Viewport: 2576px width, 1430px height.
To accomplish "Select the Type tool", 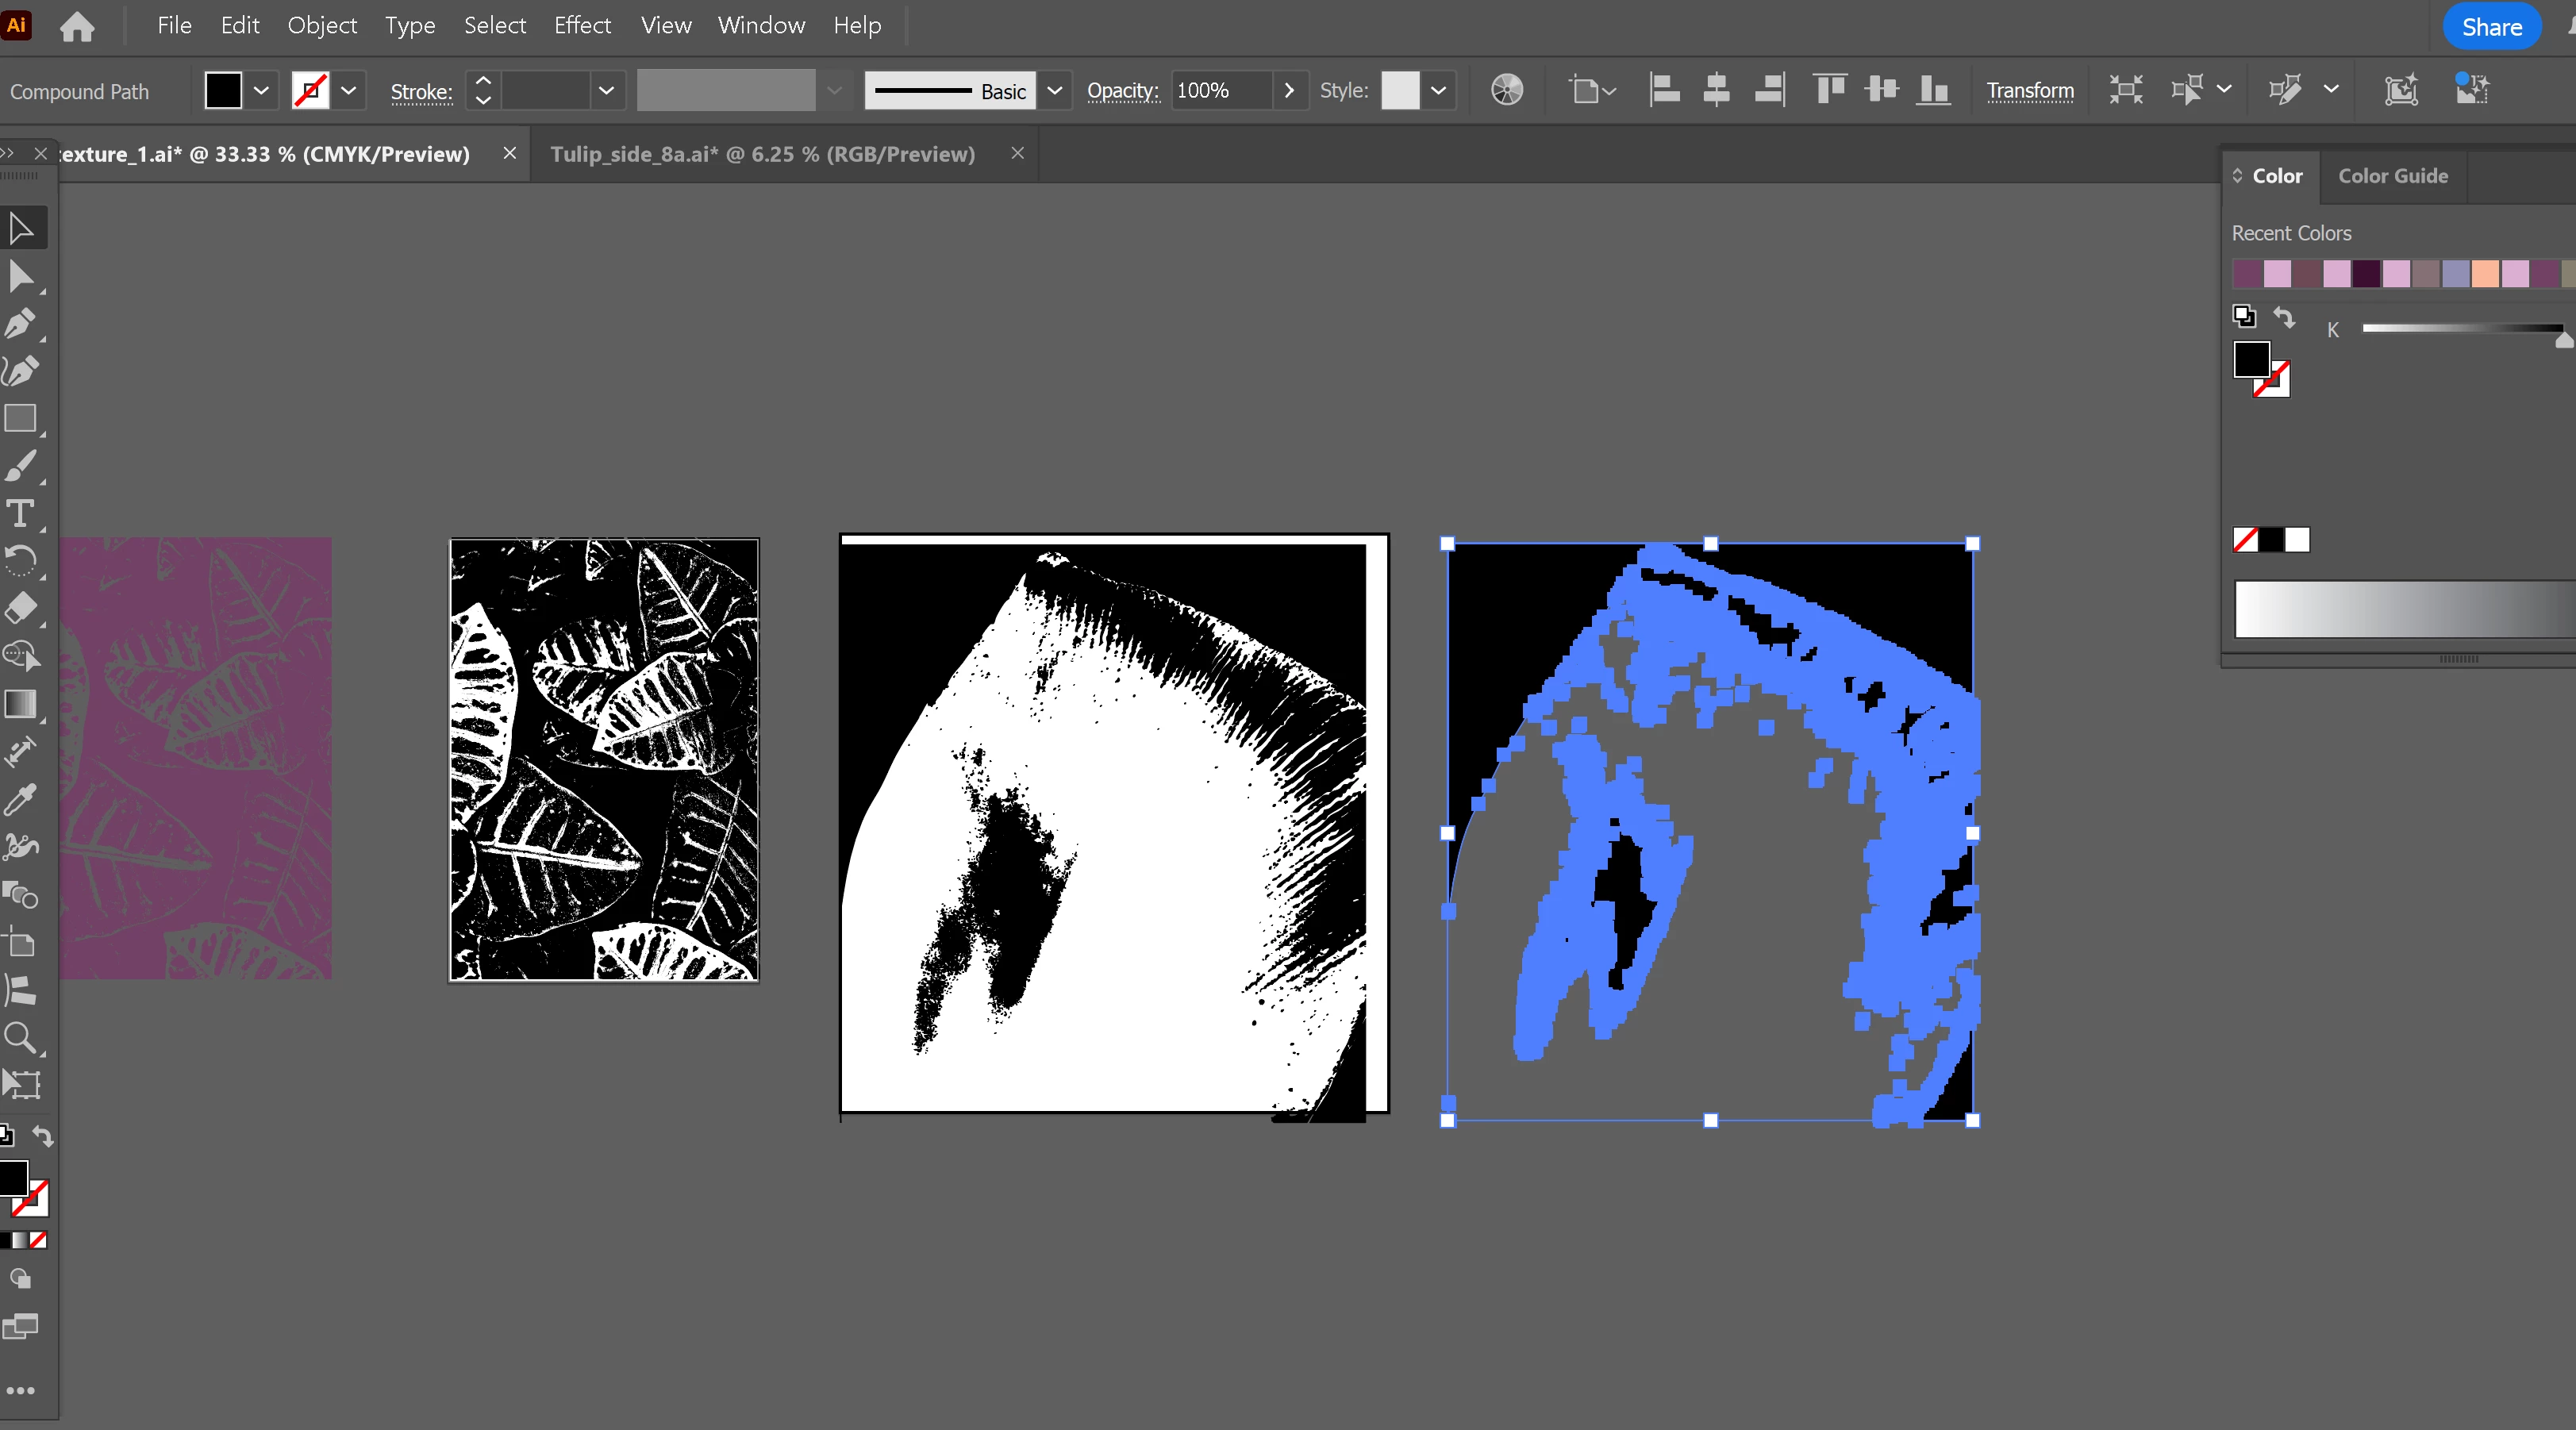I will pyautogui.click(x=21, y=514).
